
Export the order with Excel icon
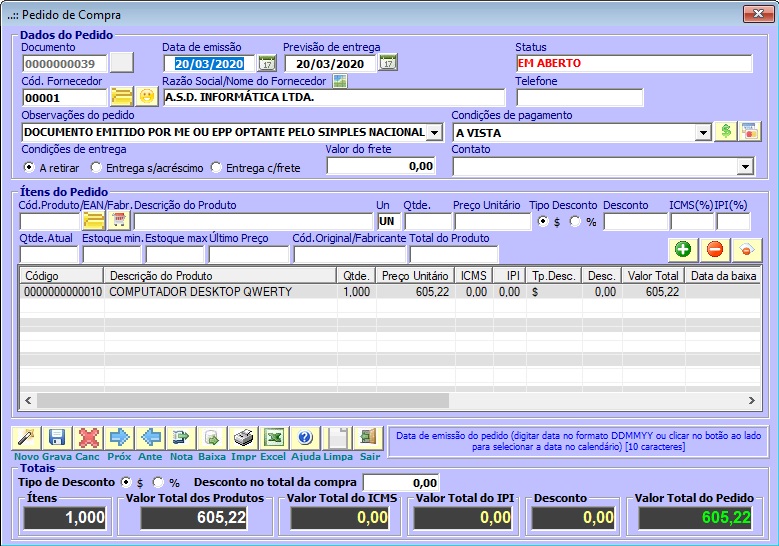pyautogui.click(x=274, y=438)
